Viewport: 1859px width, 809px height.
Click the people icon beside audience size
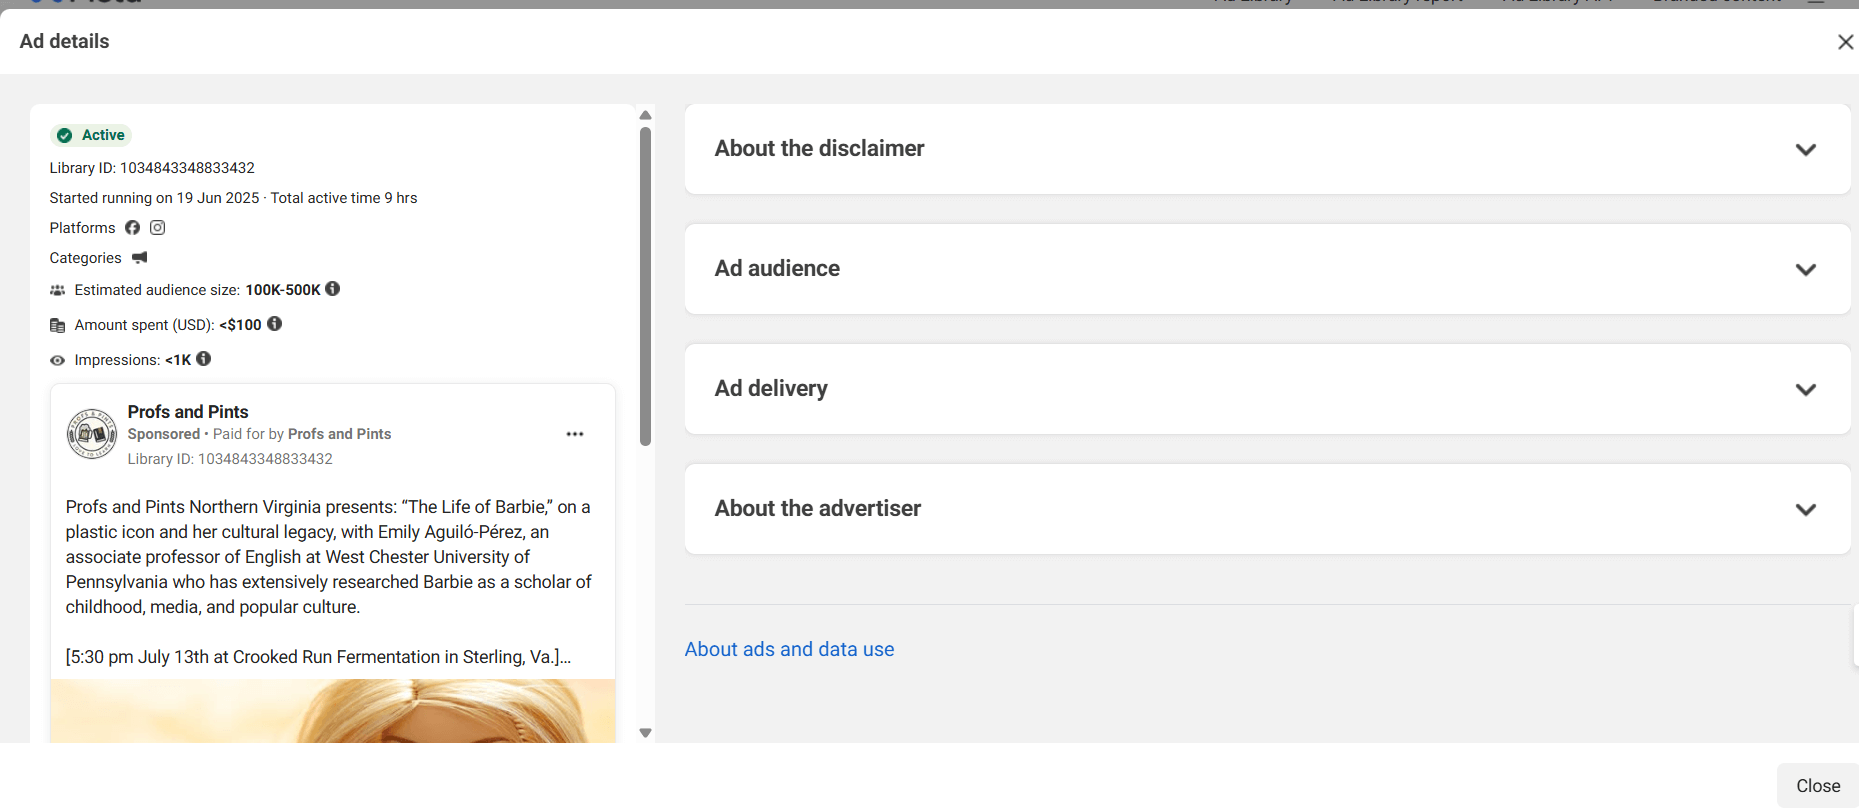58,290
